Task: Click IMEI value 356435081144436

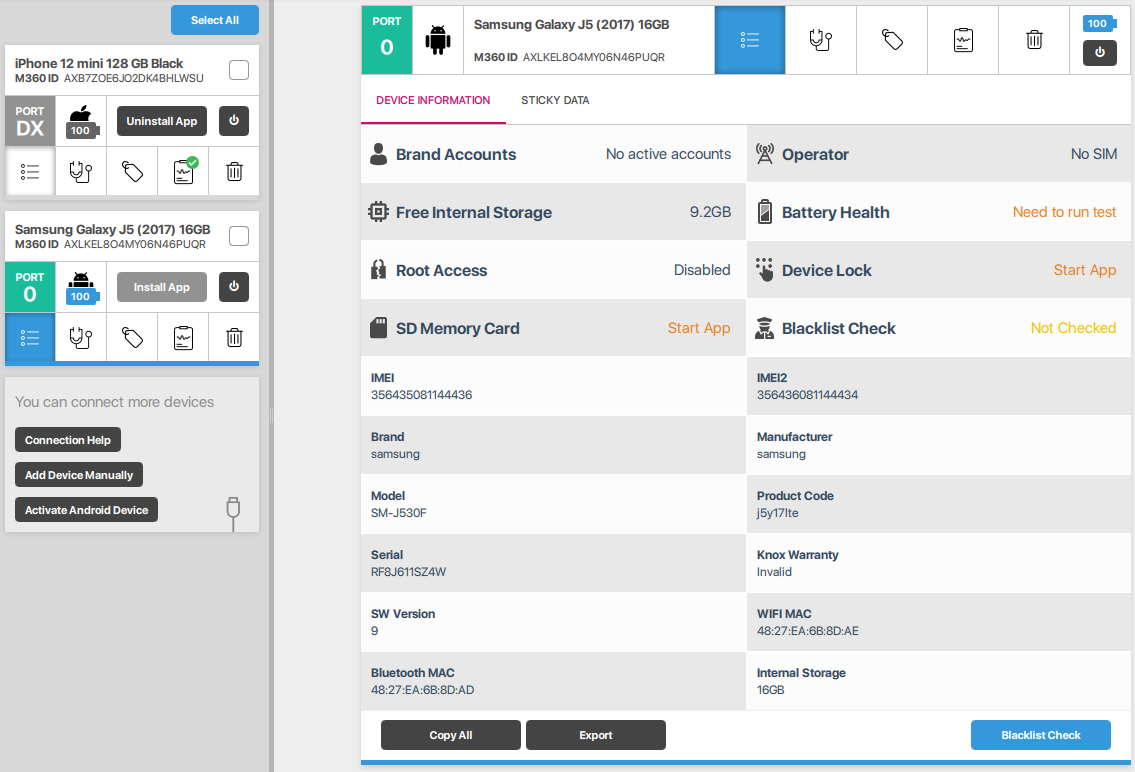Action: click(x=421, y=395)
